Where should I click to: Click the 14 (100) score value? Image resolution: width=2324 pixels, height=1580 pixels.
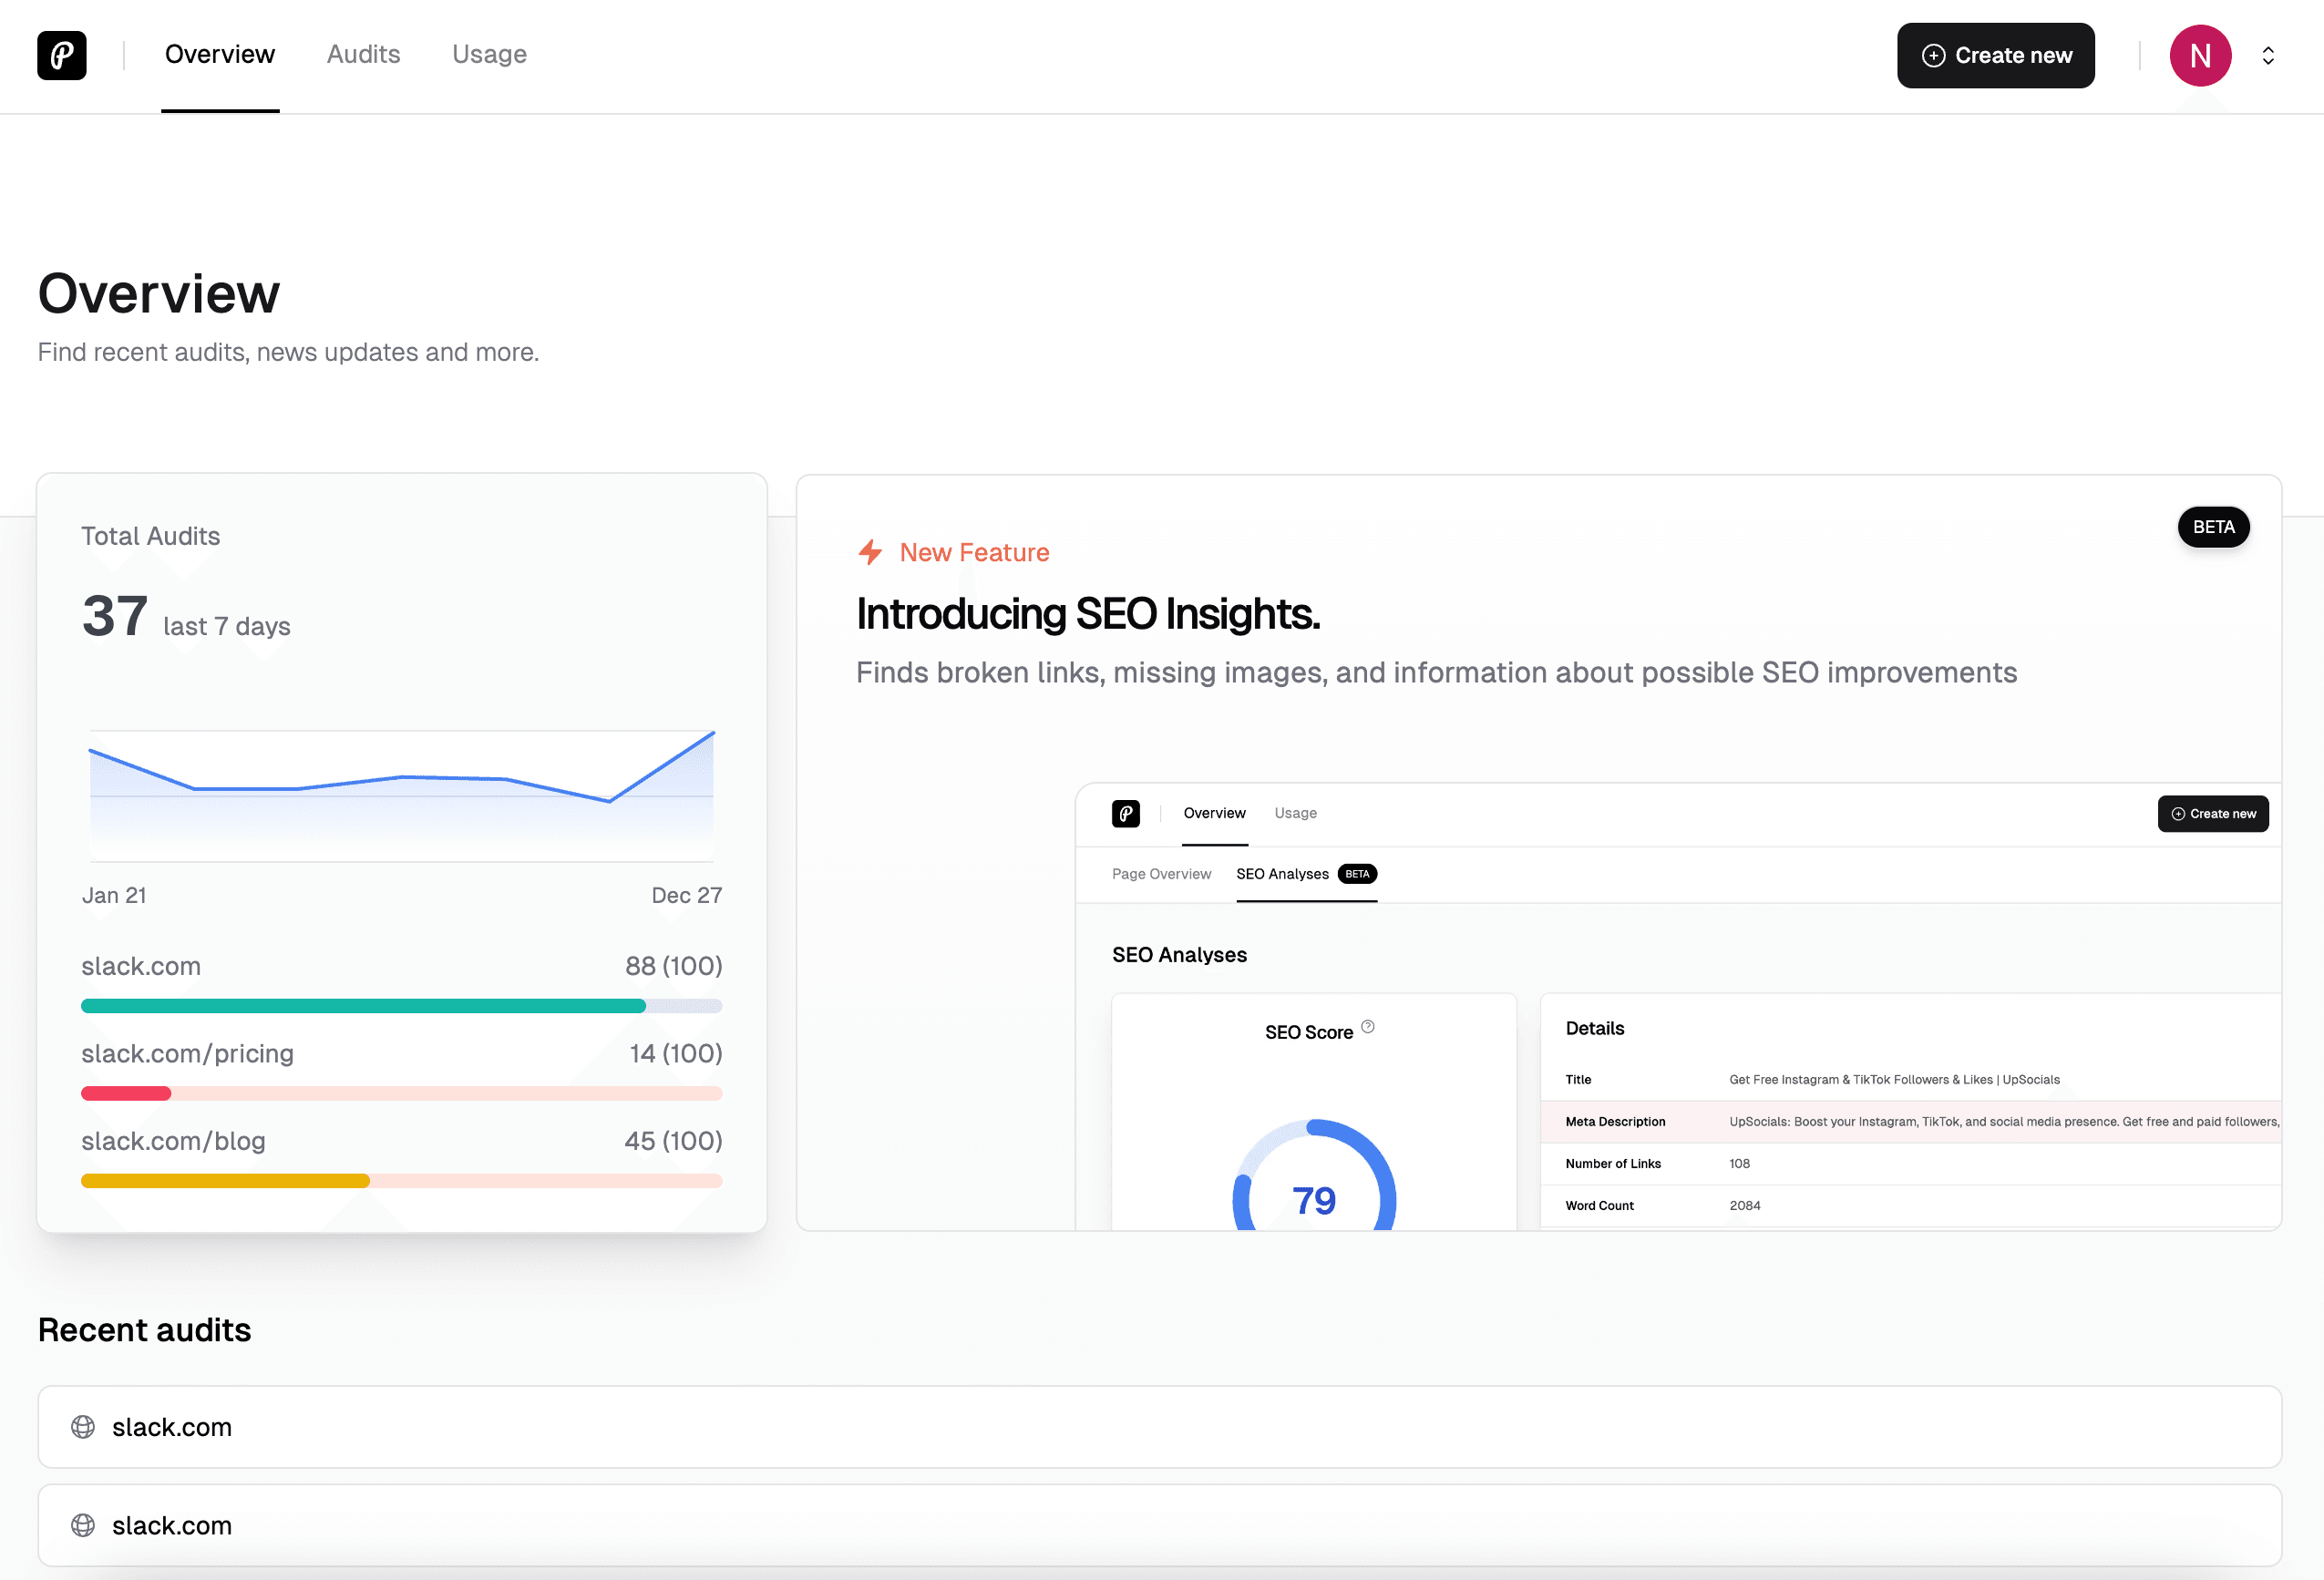[x=675, y=1053]
